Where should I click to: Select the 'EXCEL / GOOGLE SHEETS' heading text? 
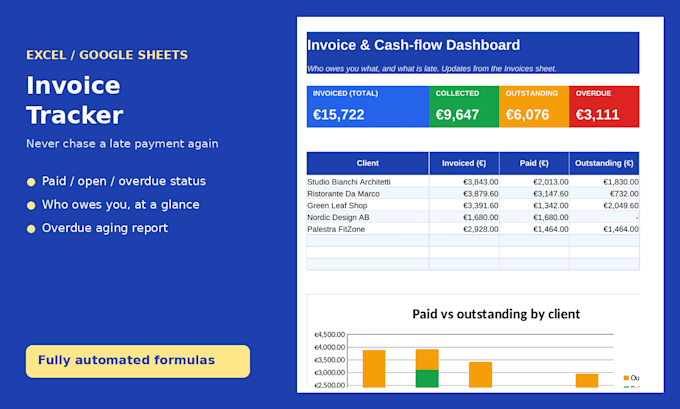(x=107, y=55)
